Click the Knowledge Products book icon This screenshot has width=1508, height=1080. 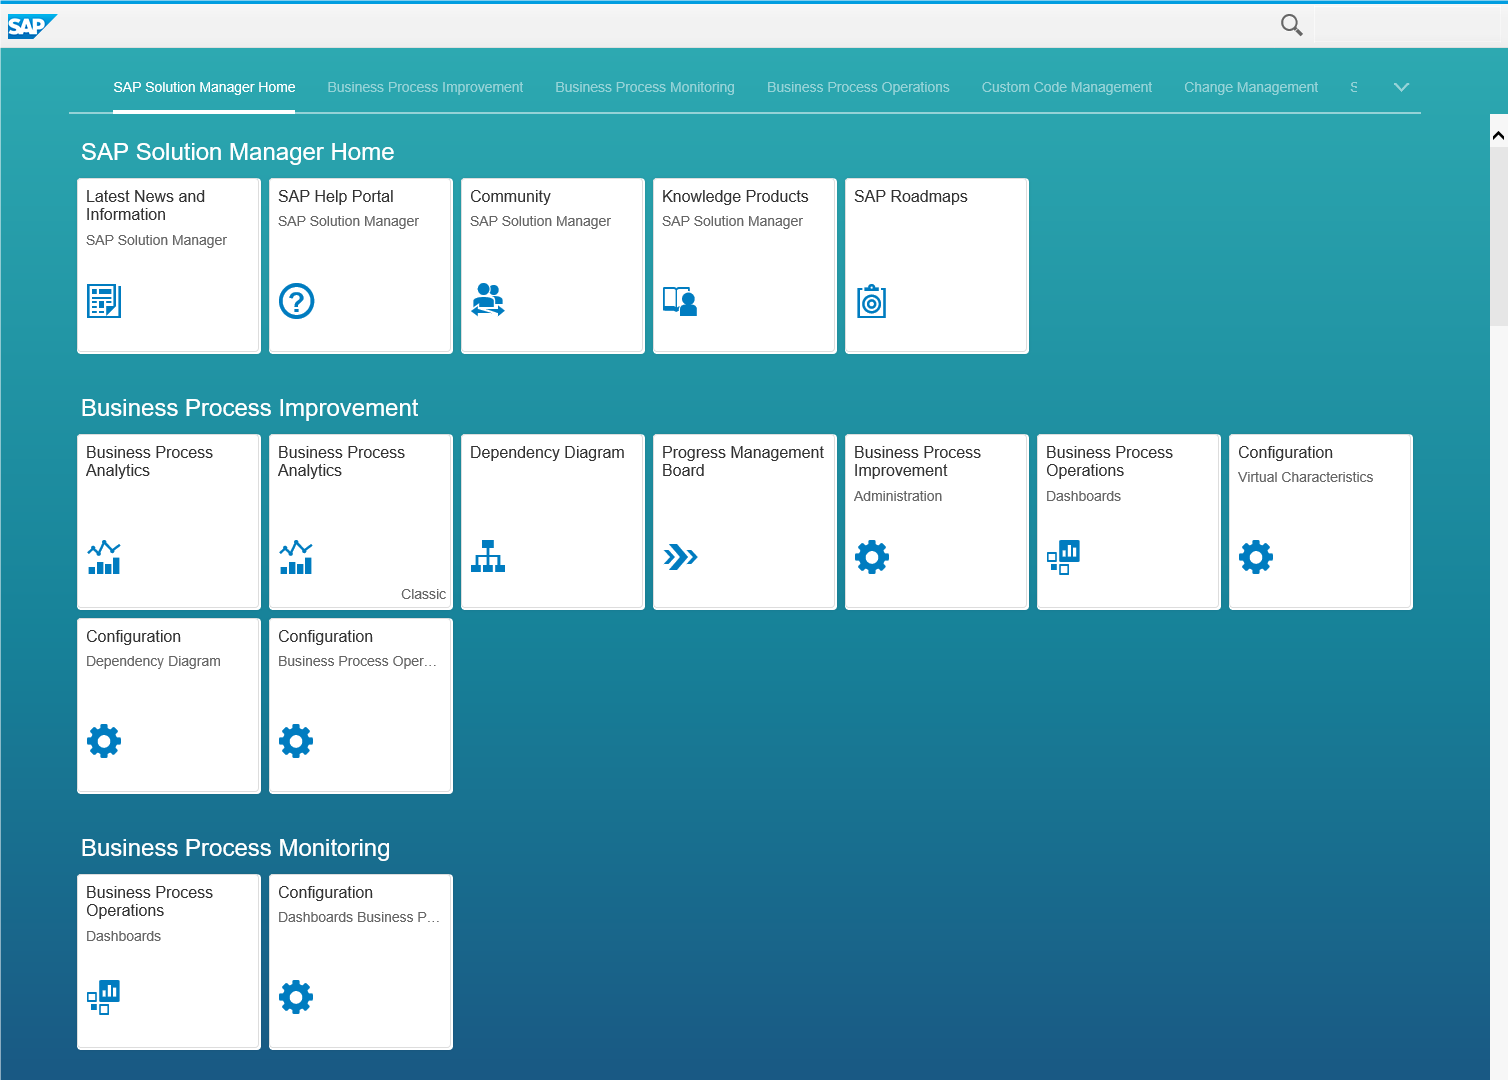click(x=680, y=301)
